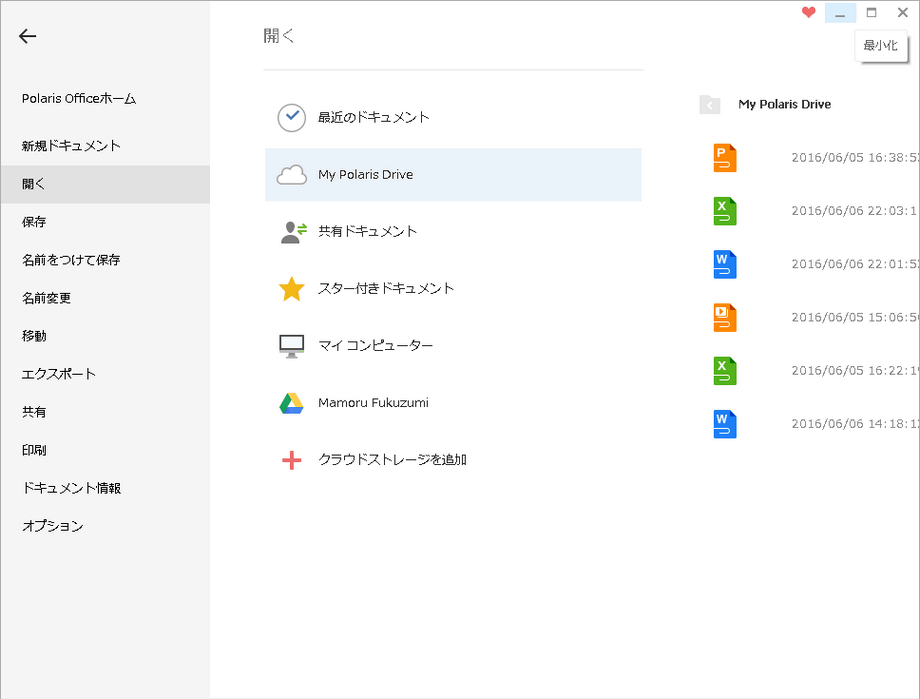Screen dimensions: 920x699
Task: Open スター付きドキュメント location
Action: [453, 289]
